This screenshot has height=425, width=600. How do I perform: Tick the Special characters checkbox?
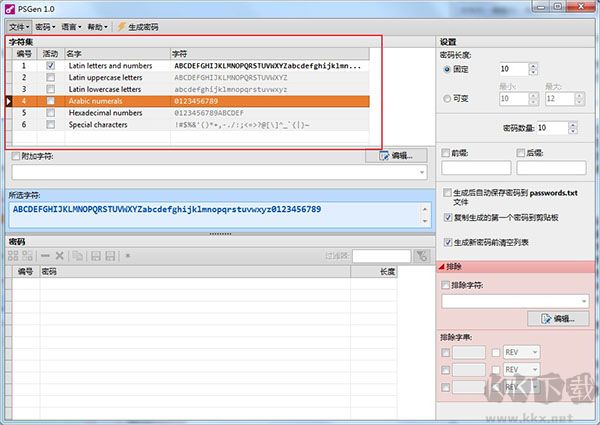[50, 124]
